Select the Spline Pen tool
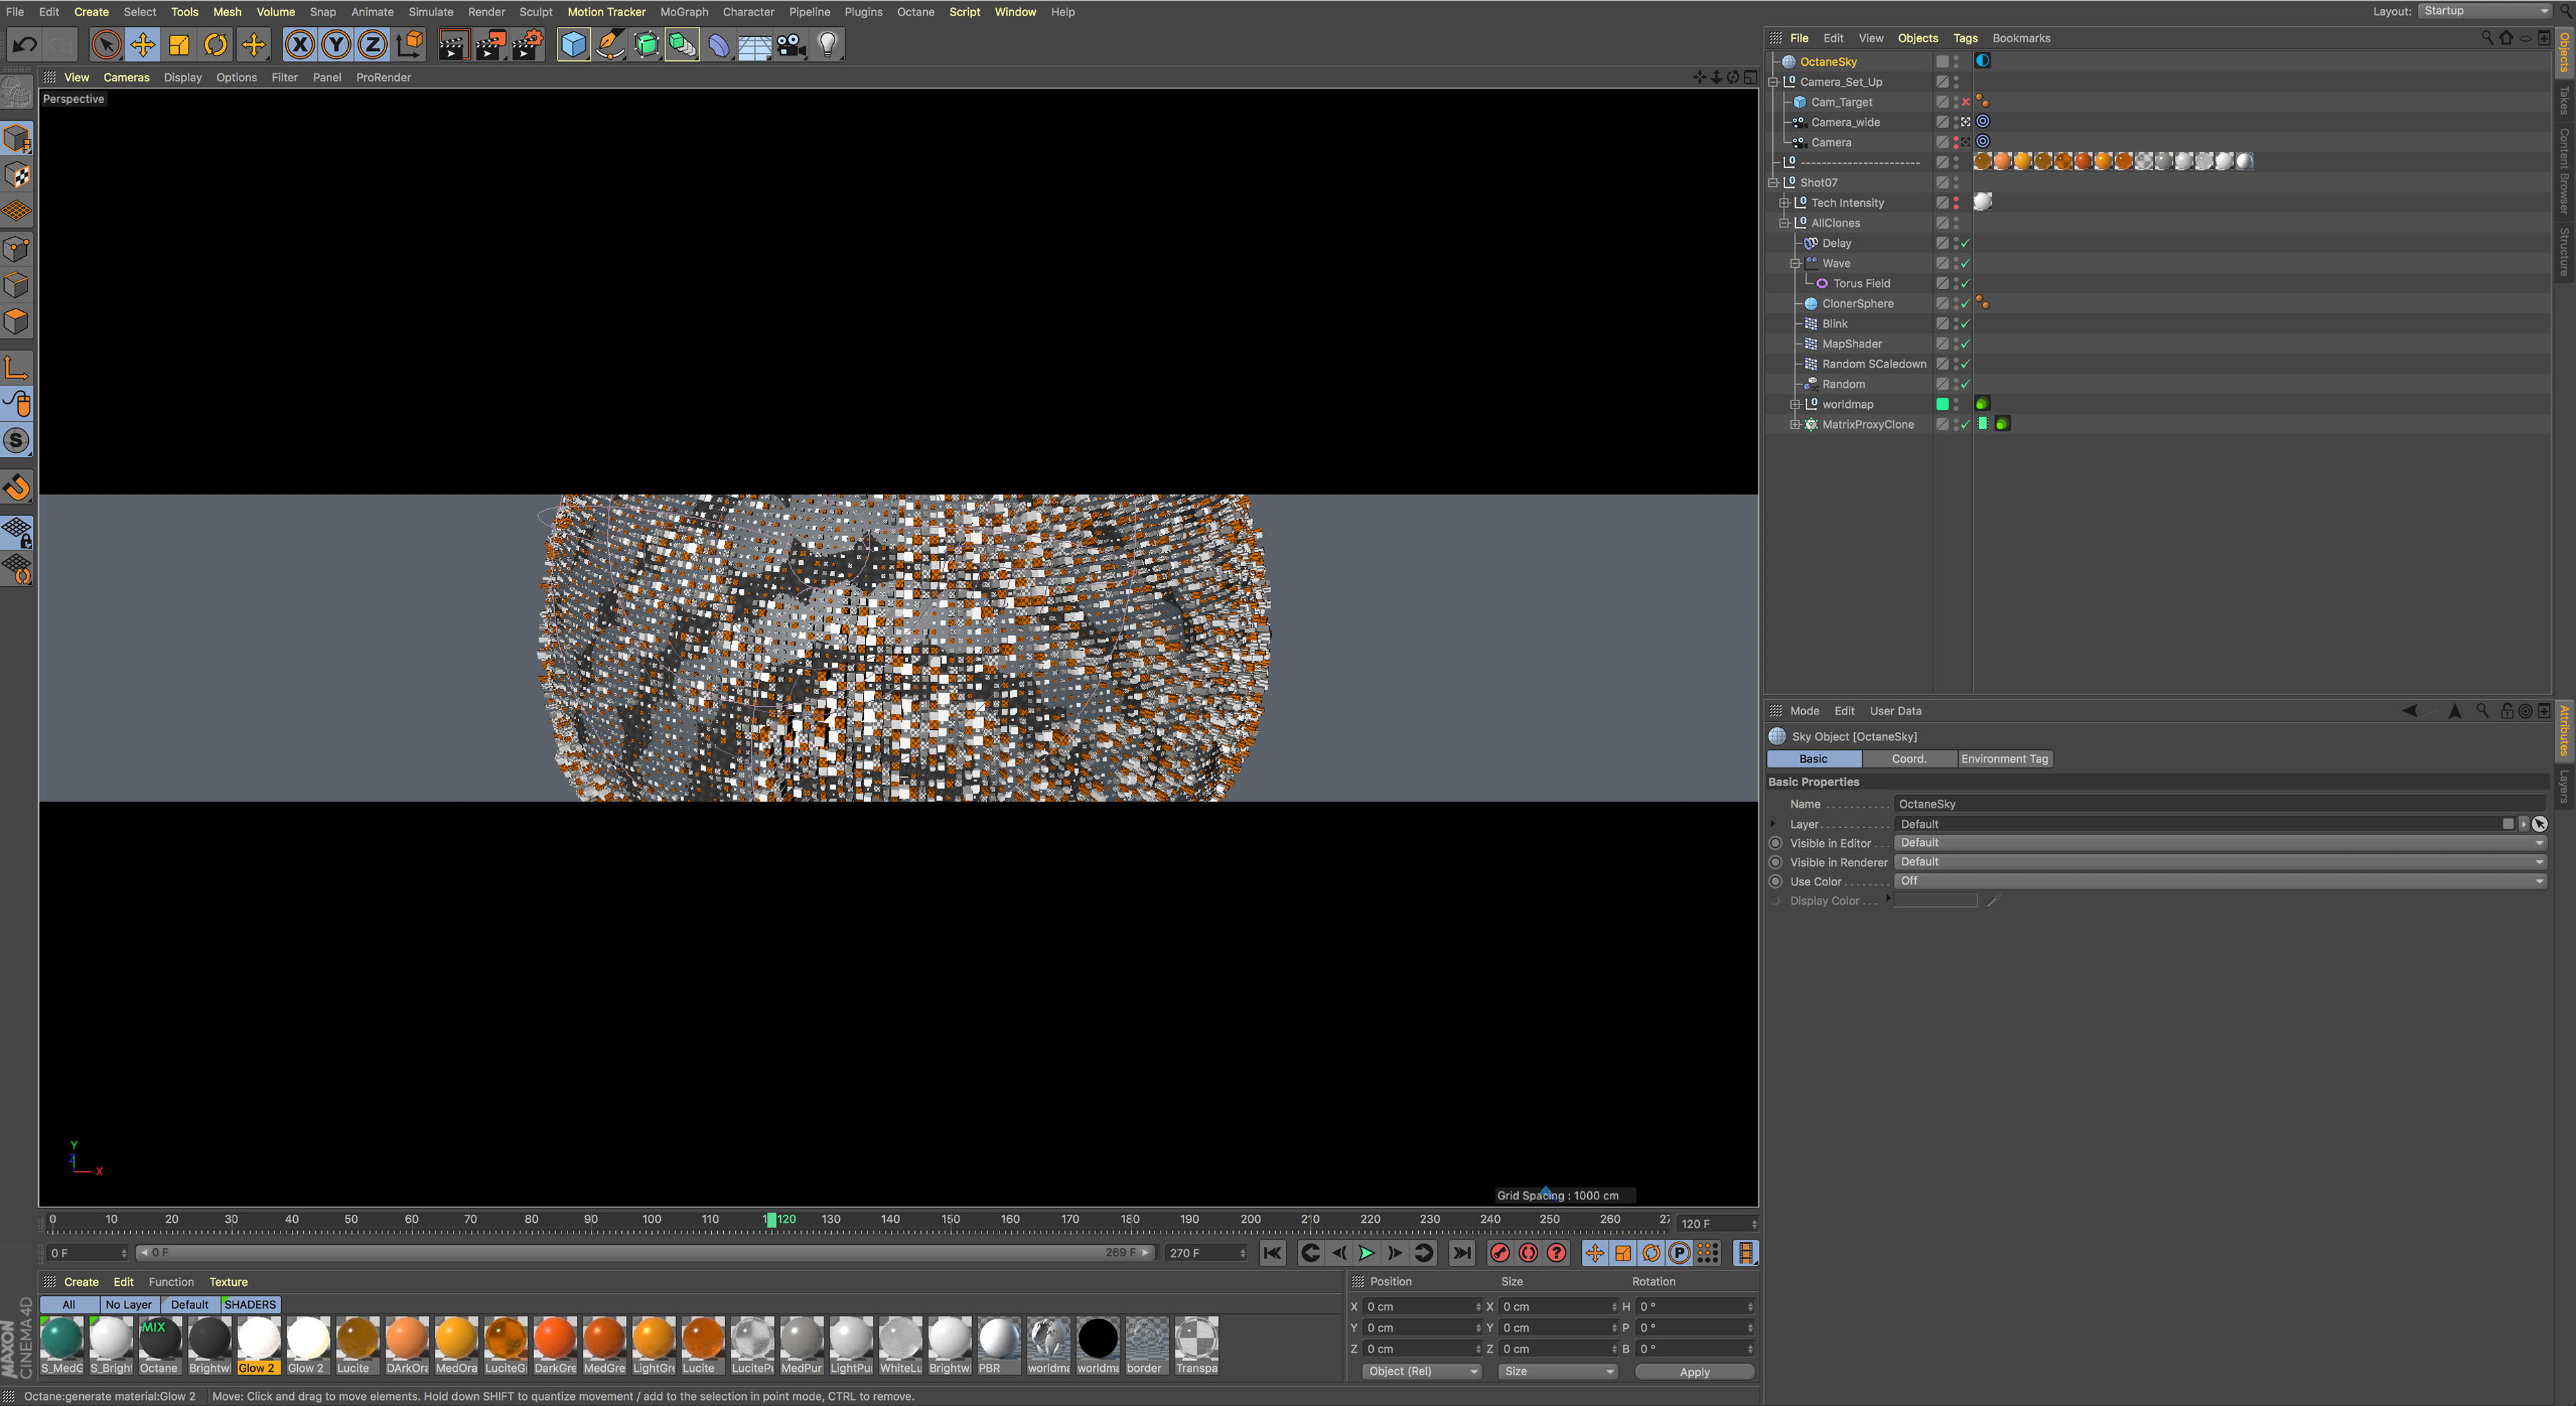Screen dimensions: 2576x1406 (610, 45)
